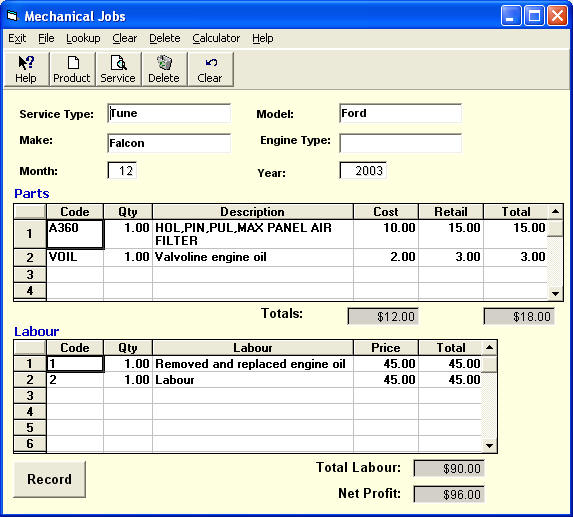Click the Parts grid scroll-down arrow
573x517 pixels.
point(555,293)
